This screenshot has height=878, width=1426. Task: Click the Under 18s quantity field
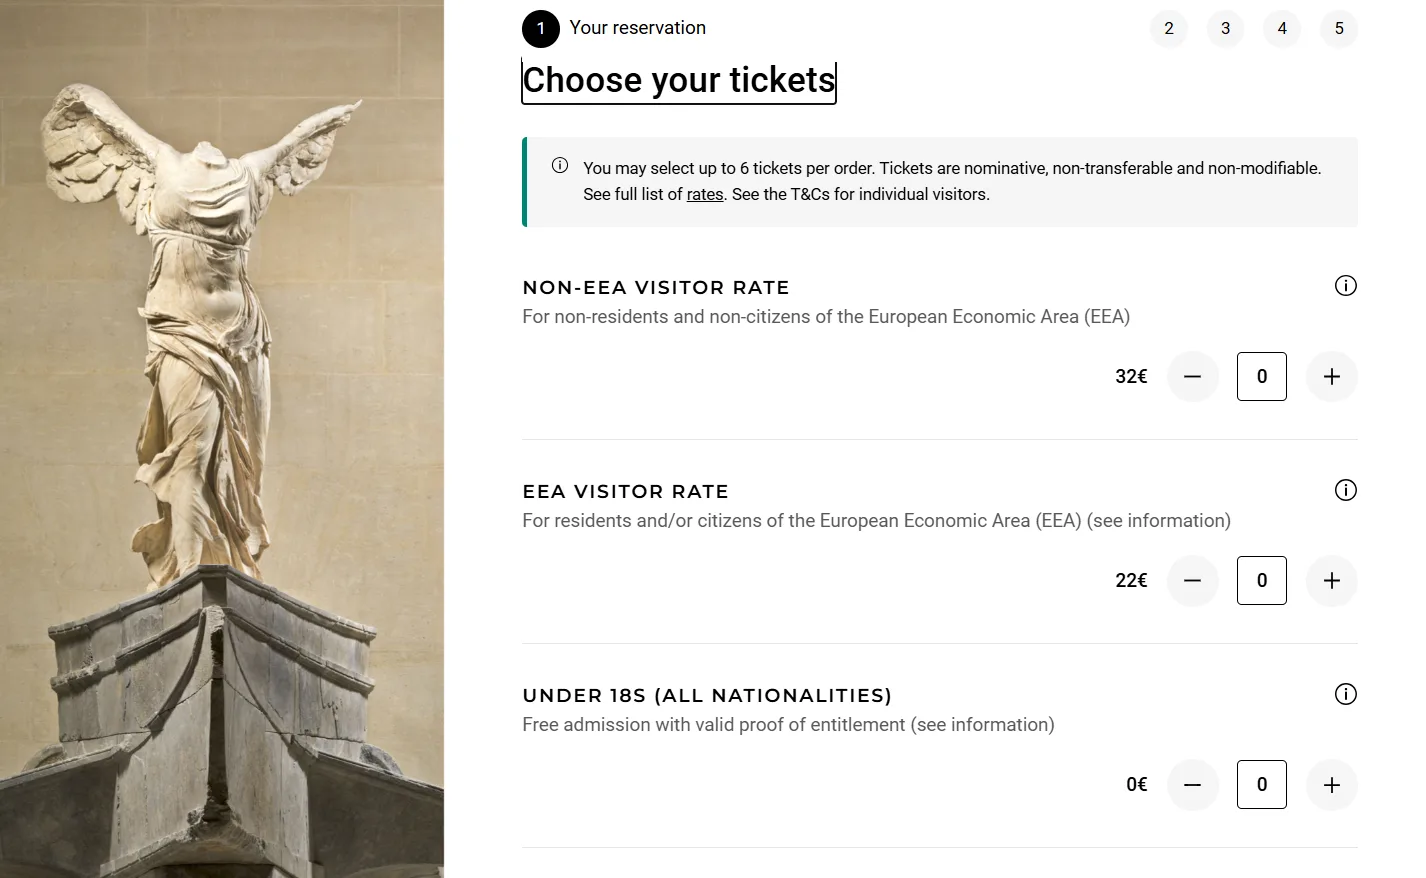[1261, 785]
